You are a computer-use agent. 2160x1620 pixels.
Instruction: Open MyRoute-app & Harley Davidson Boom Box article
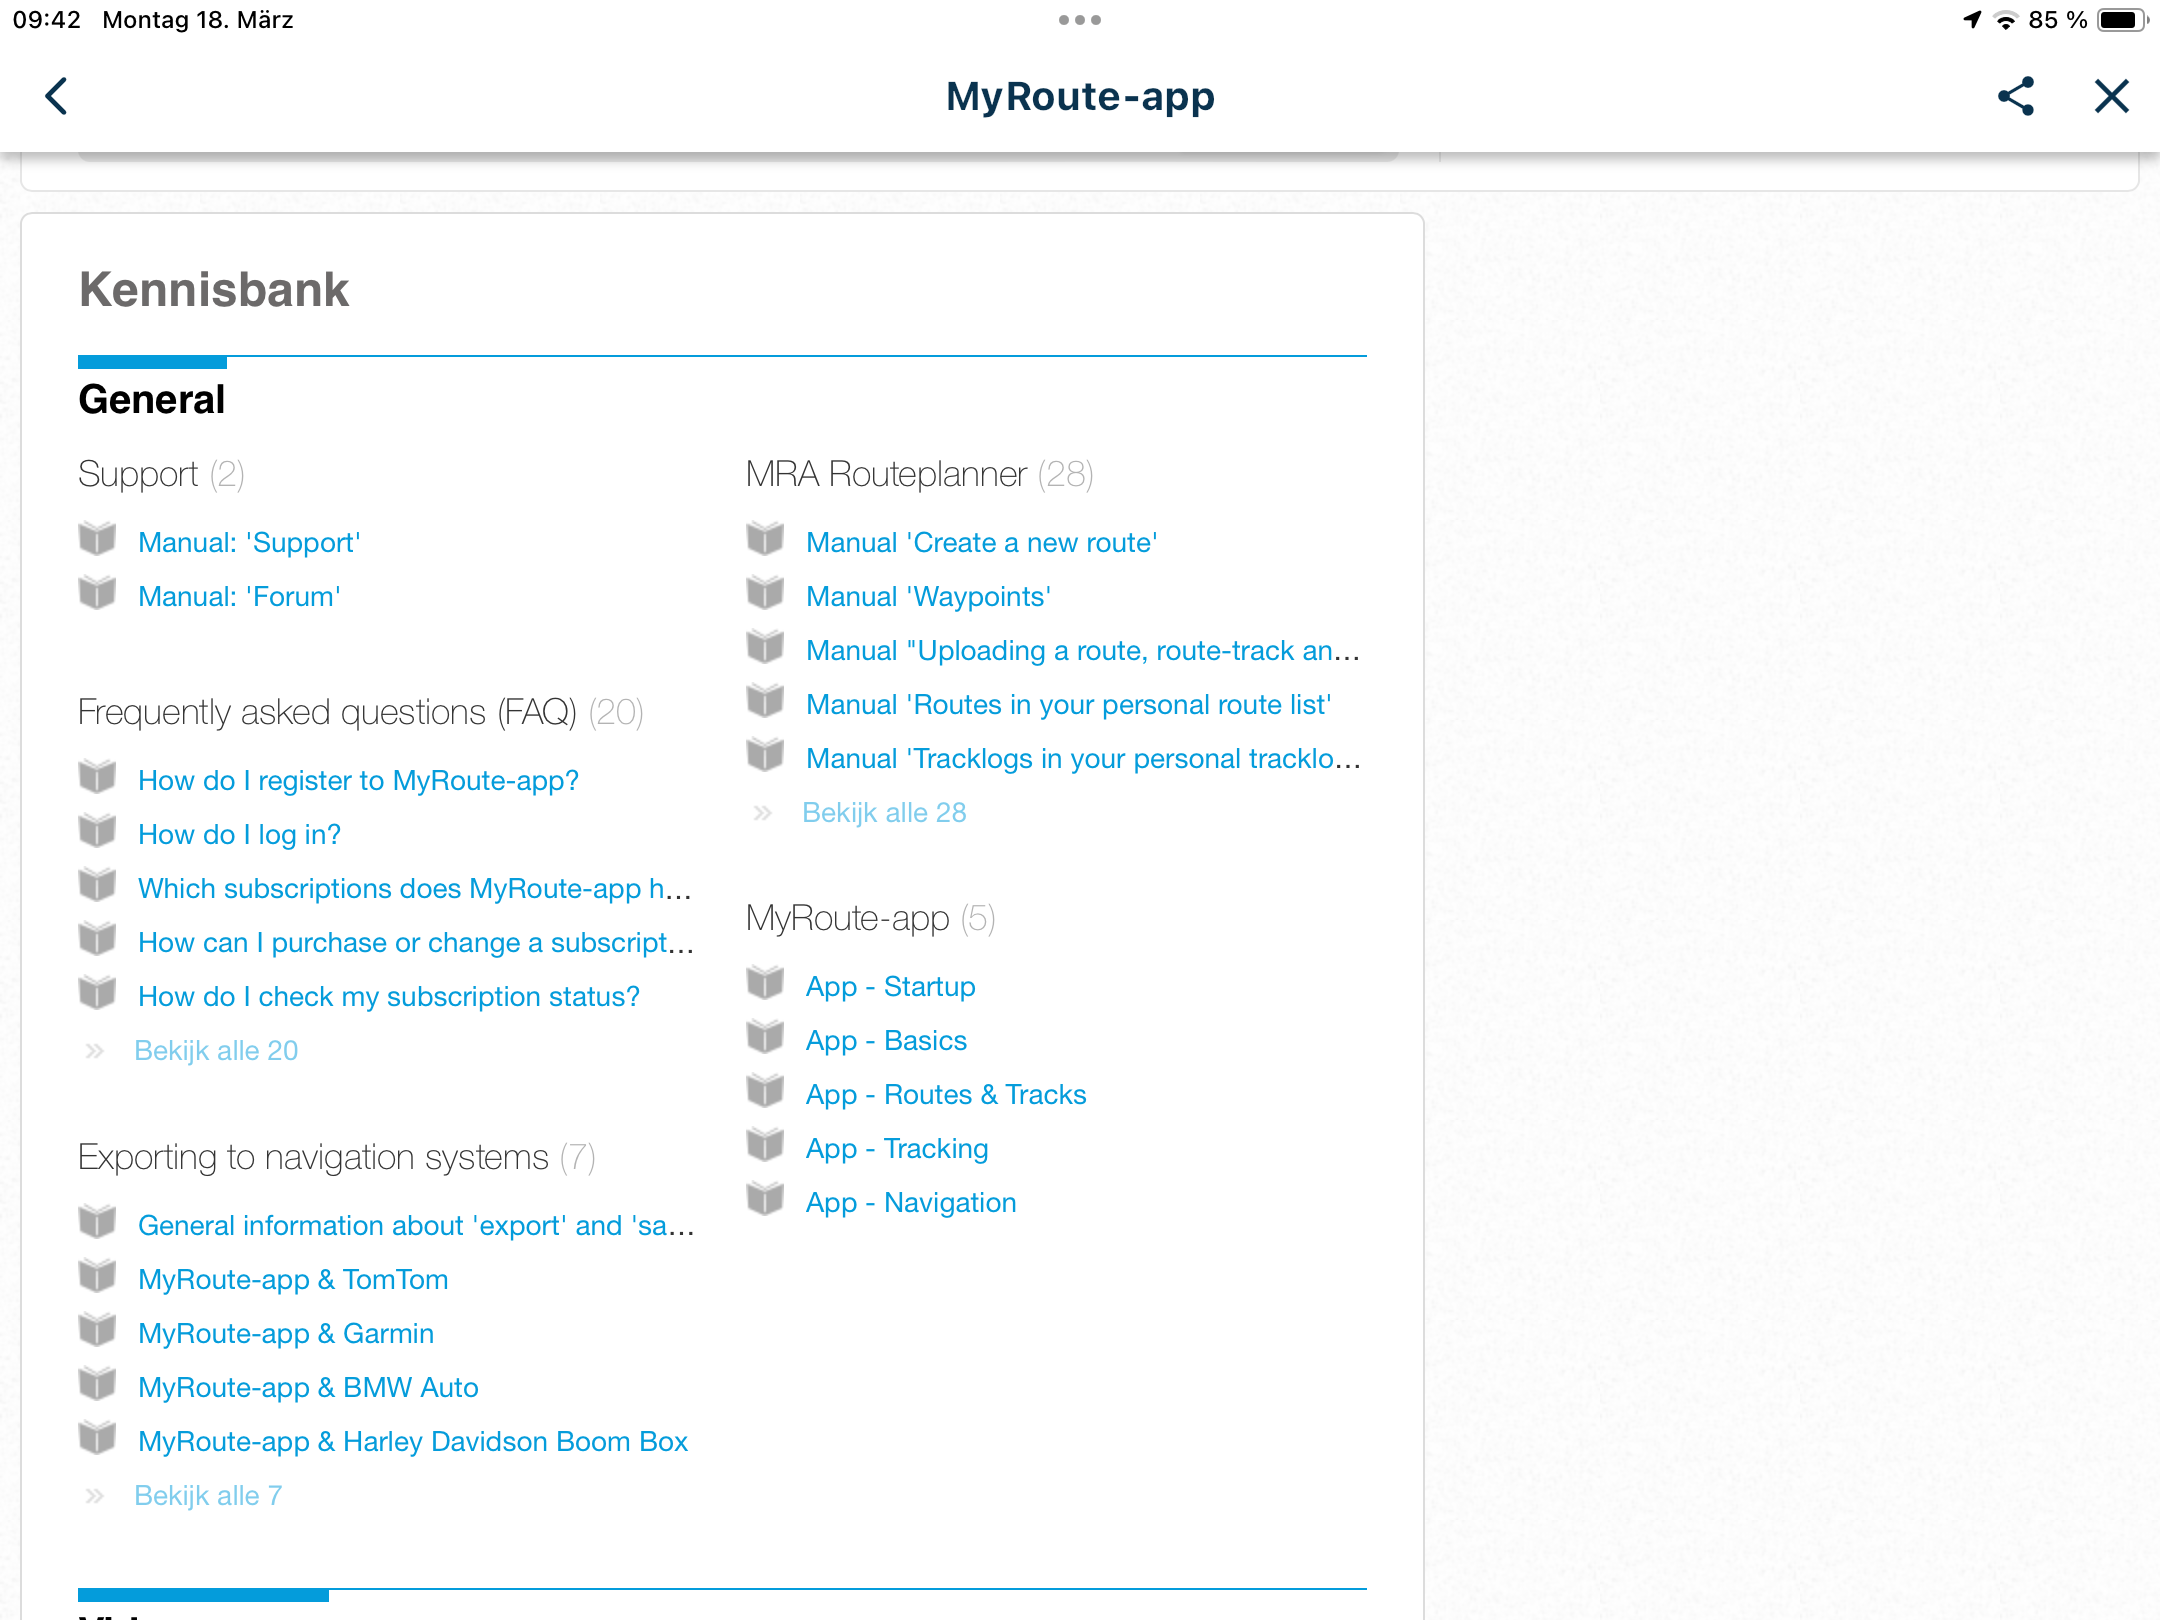point(413,1441)
